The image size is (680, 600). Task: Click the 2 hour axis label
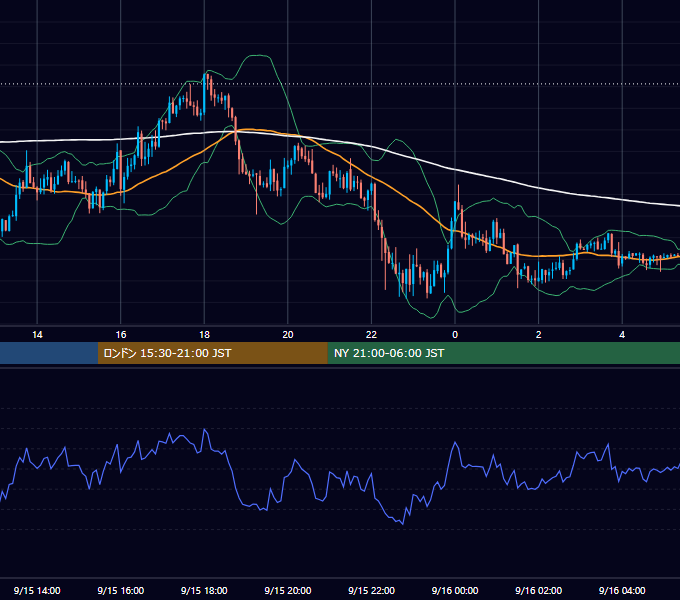[538, 335]
